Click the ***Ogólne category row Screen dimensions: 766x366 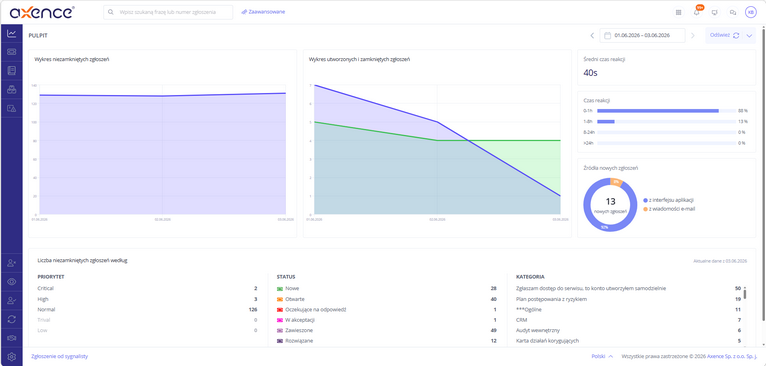click(x=628, y=309)
